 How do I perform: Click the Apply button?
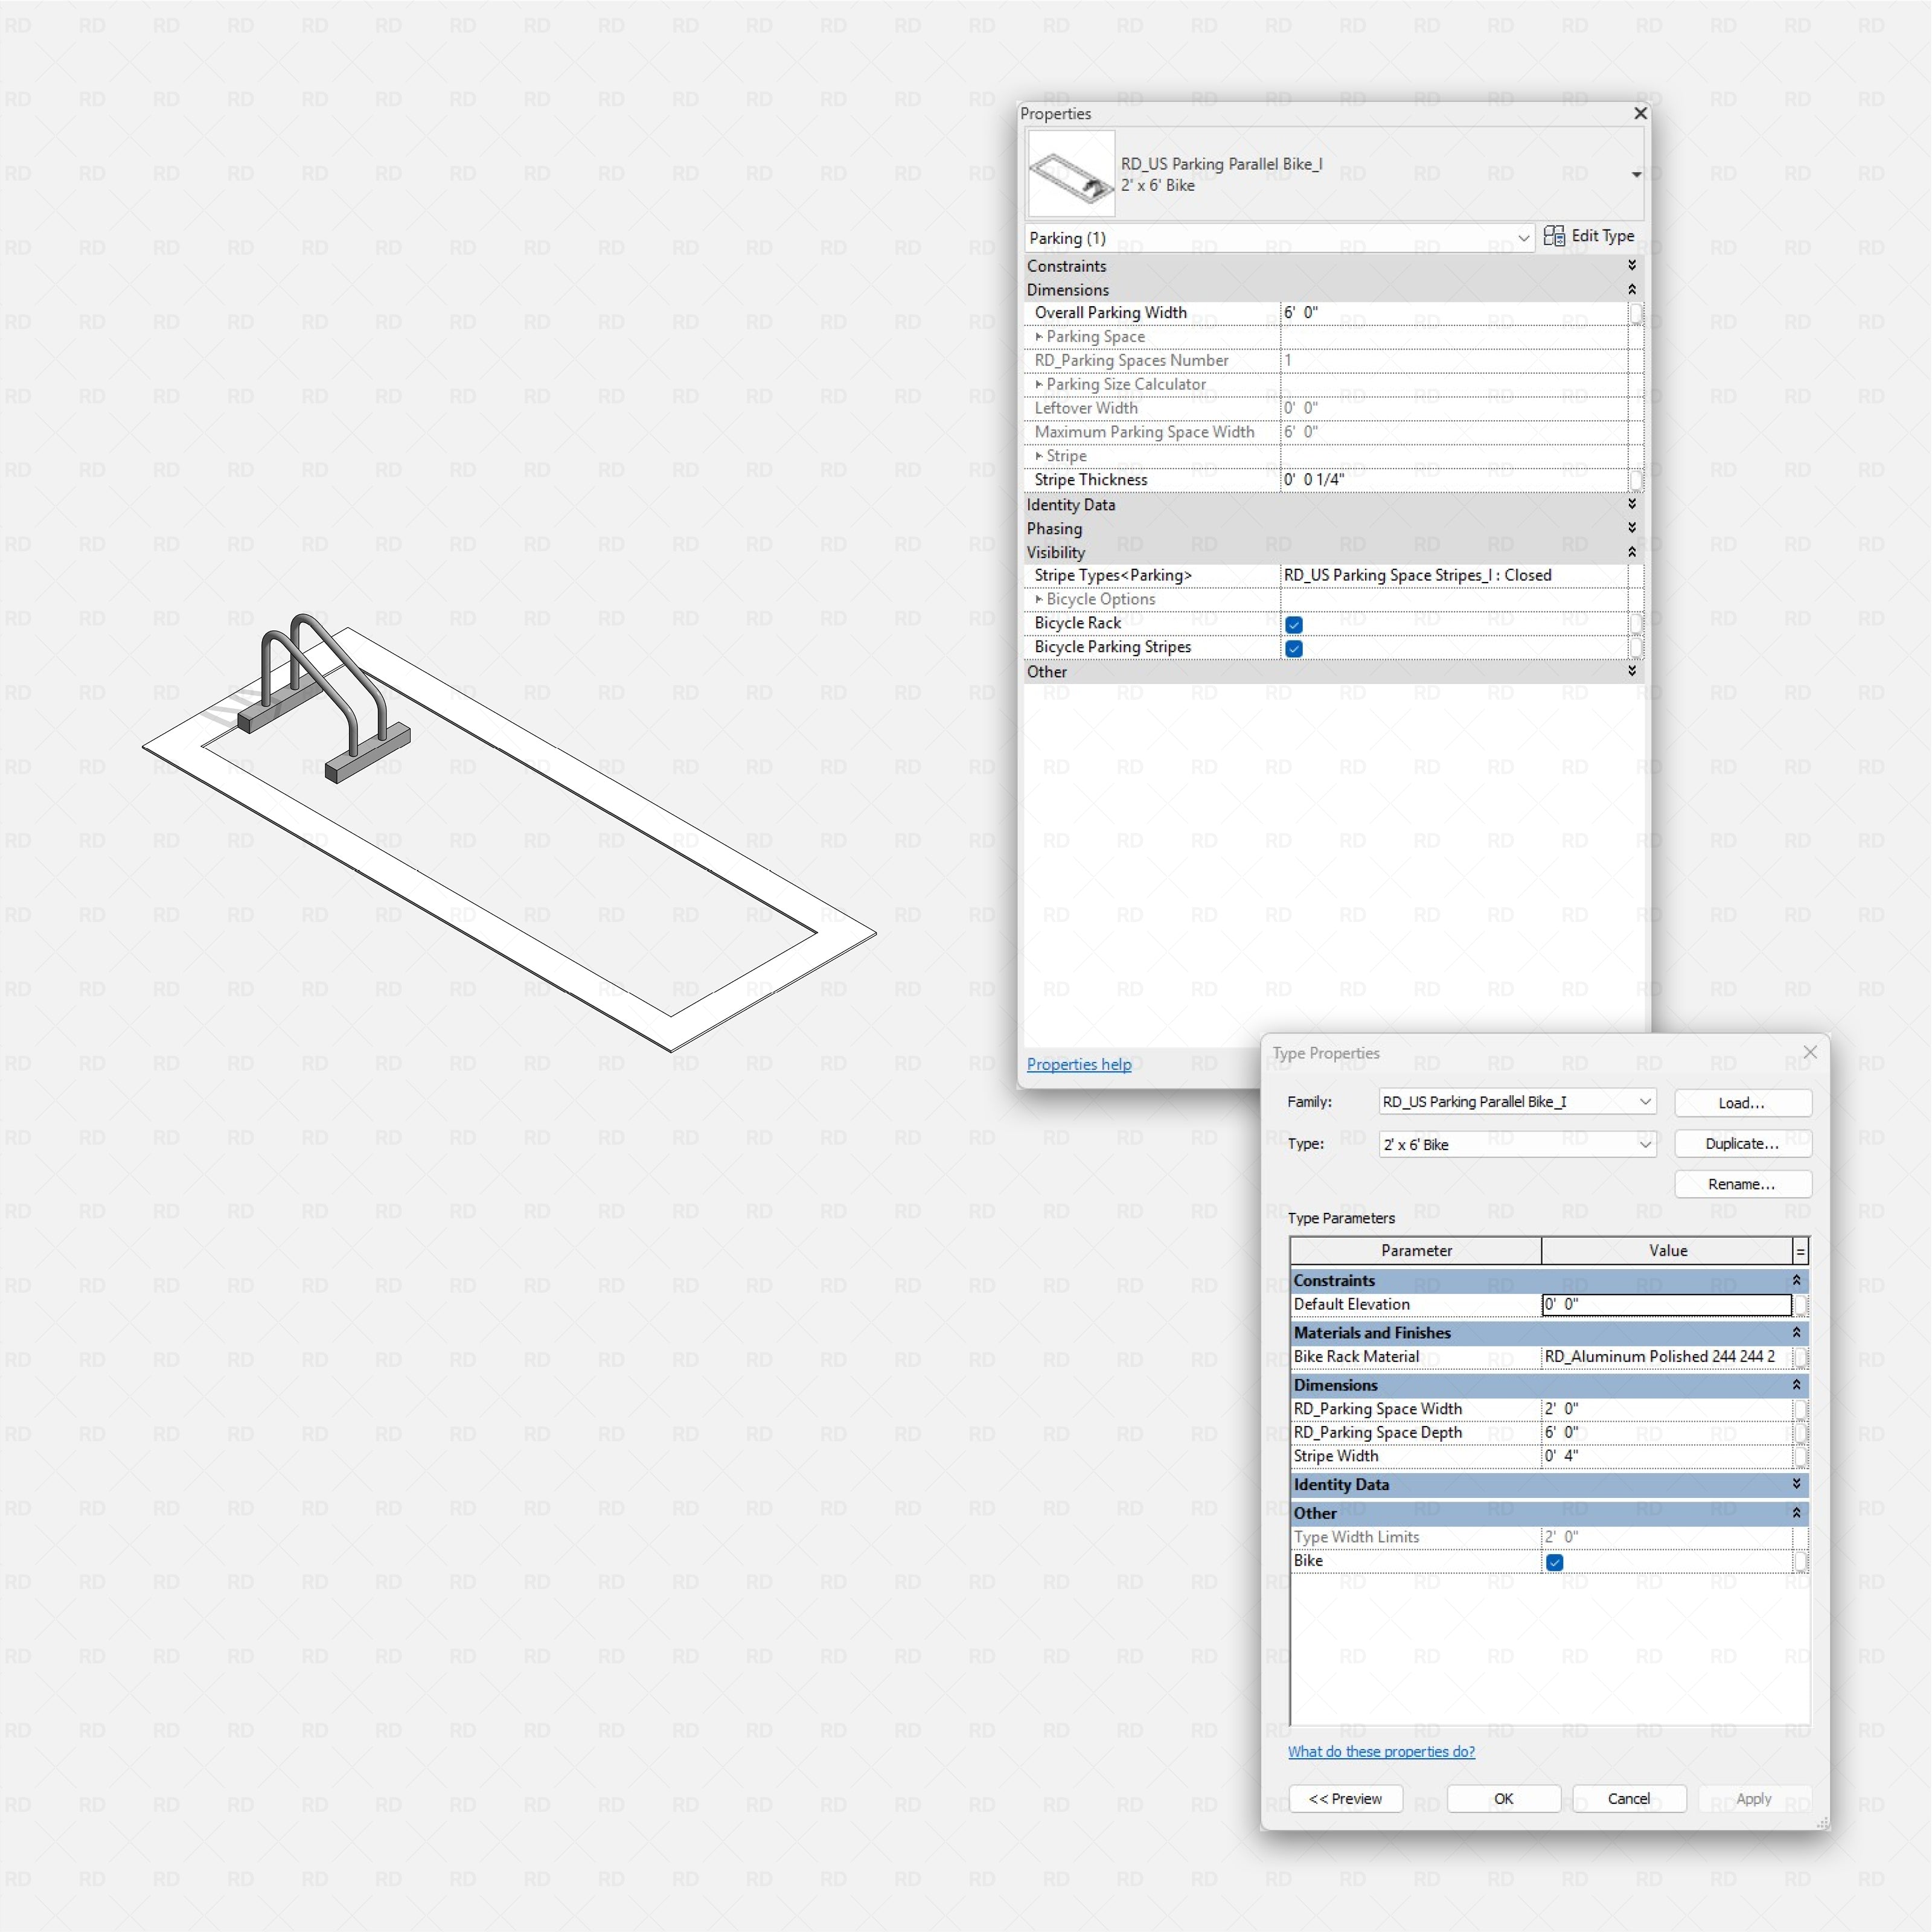point(1754,1798)
